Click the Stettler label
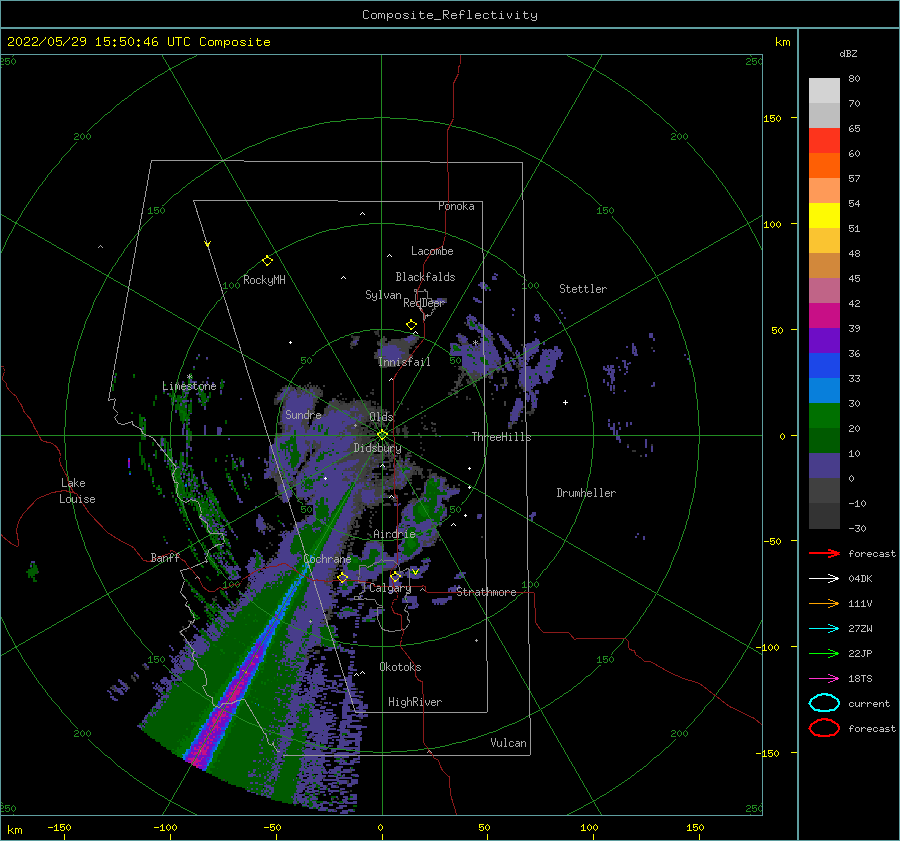 coord(583,289)
